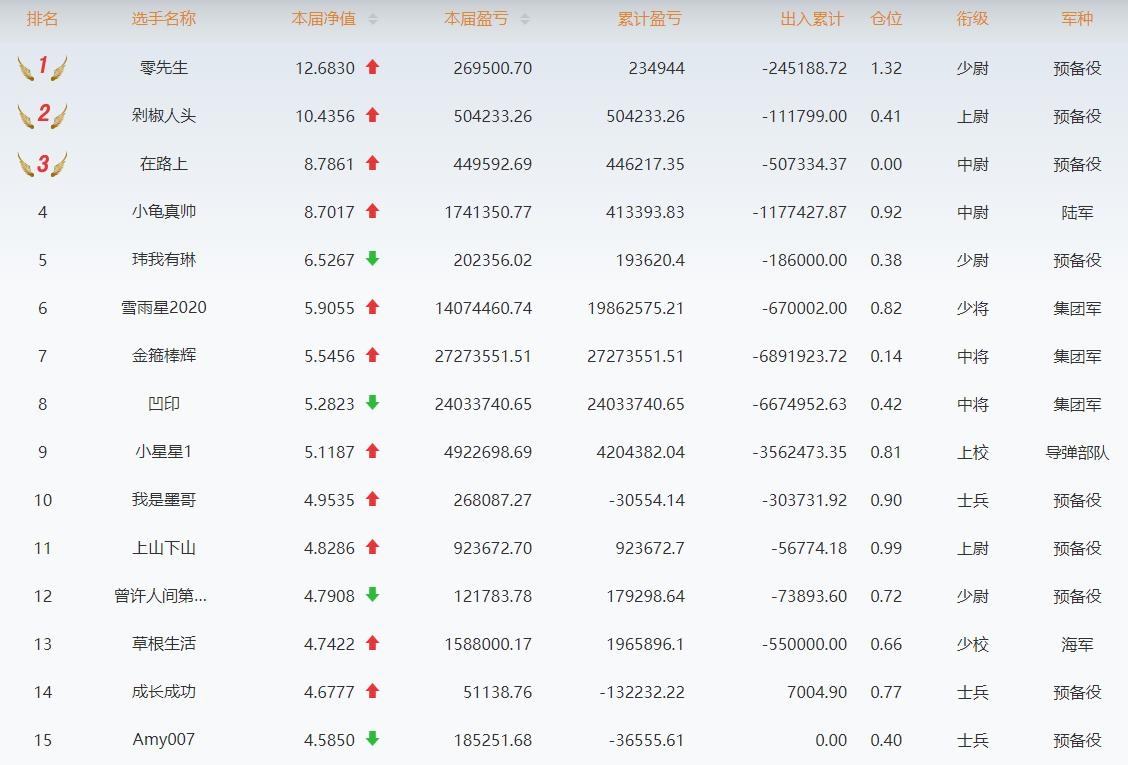The height and width of the screenshot is (765, 1128).
Task: Click the 军种 column header
Action: (1077, 19)
